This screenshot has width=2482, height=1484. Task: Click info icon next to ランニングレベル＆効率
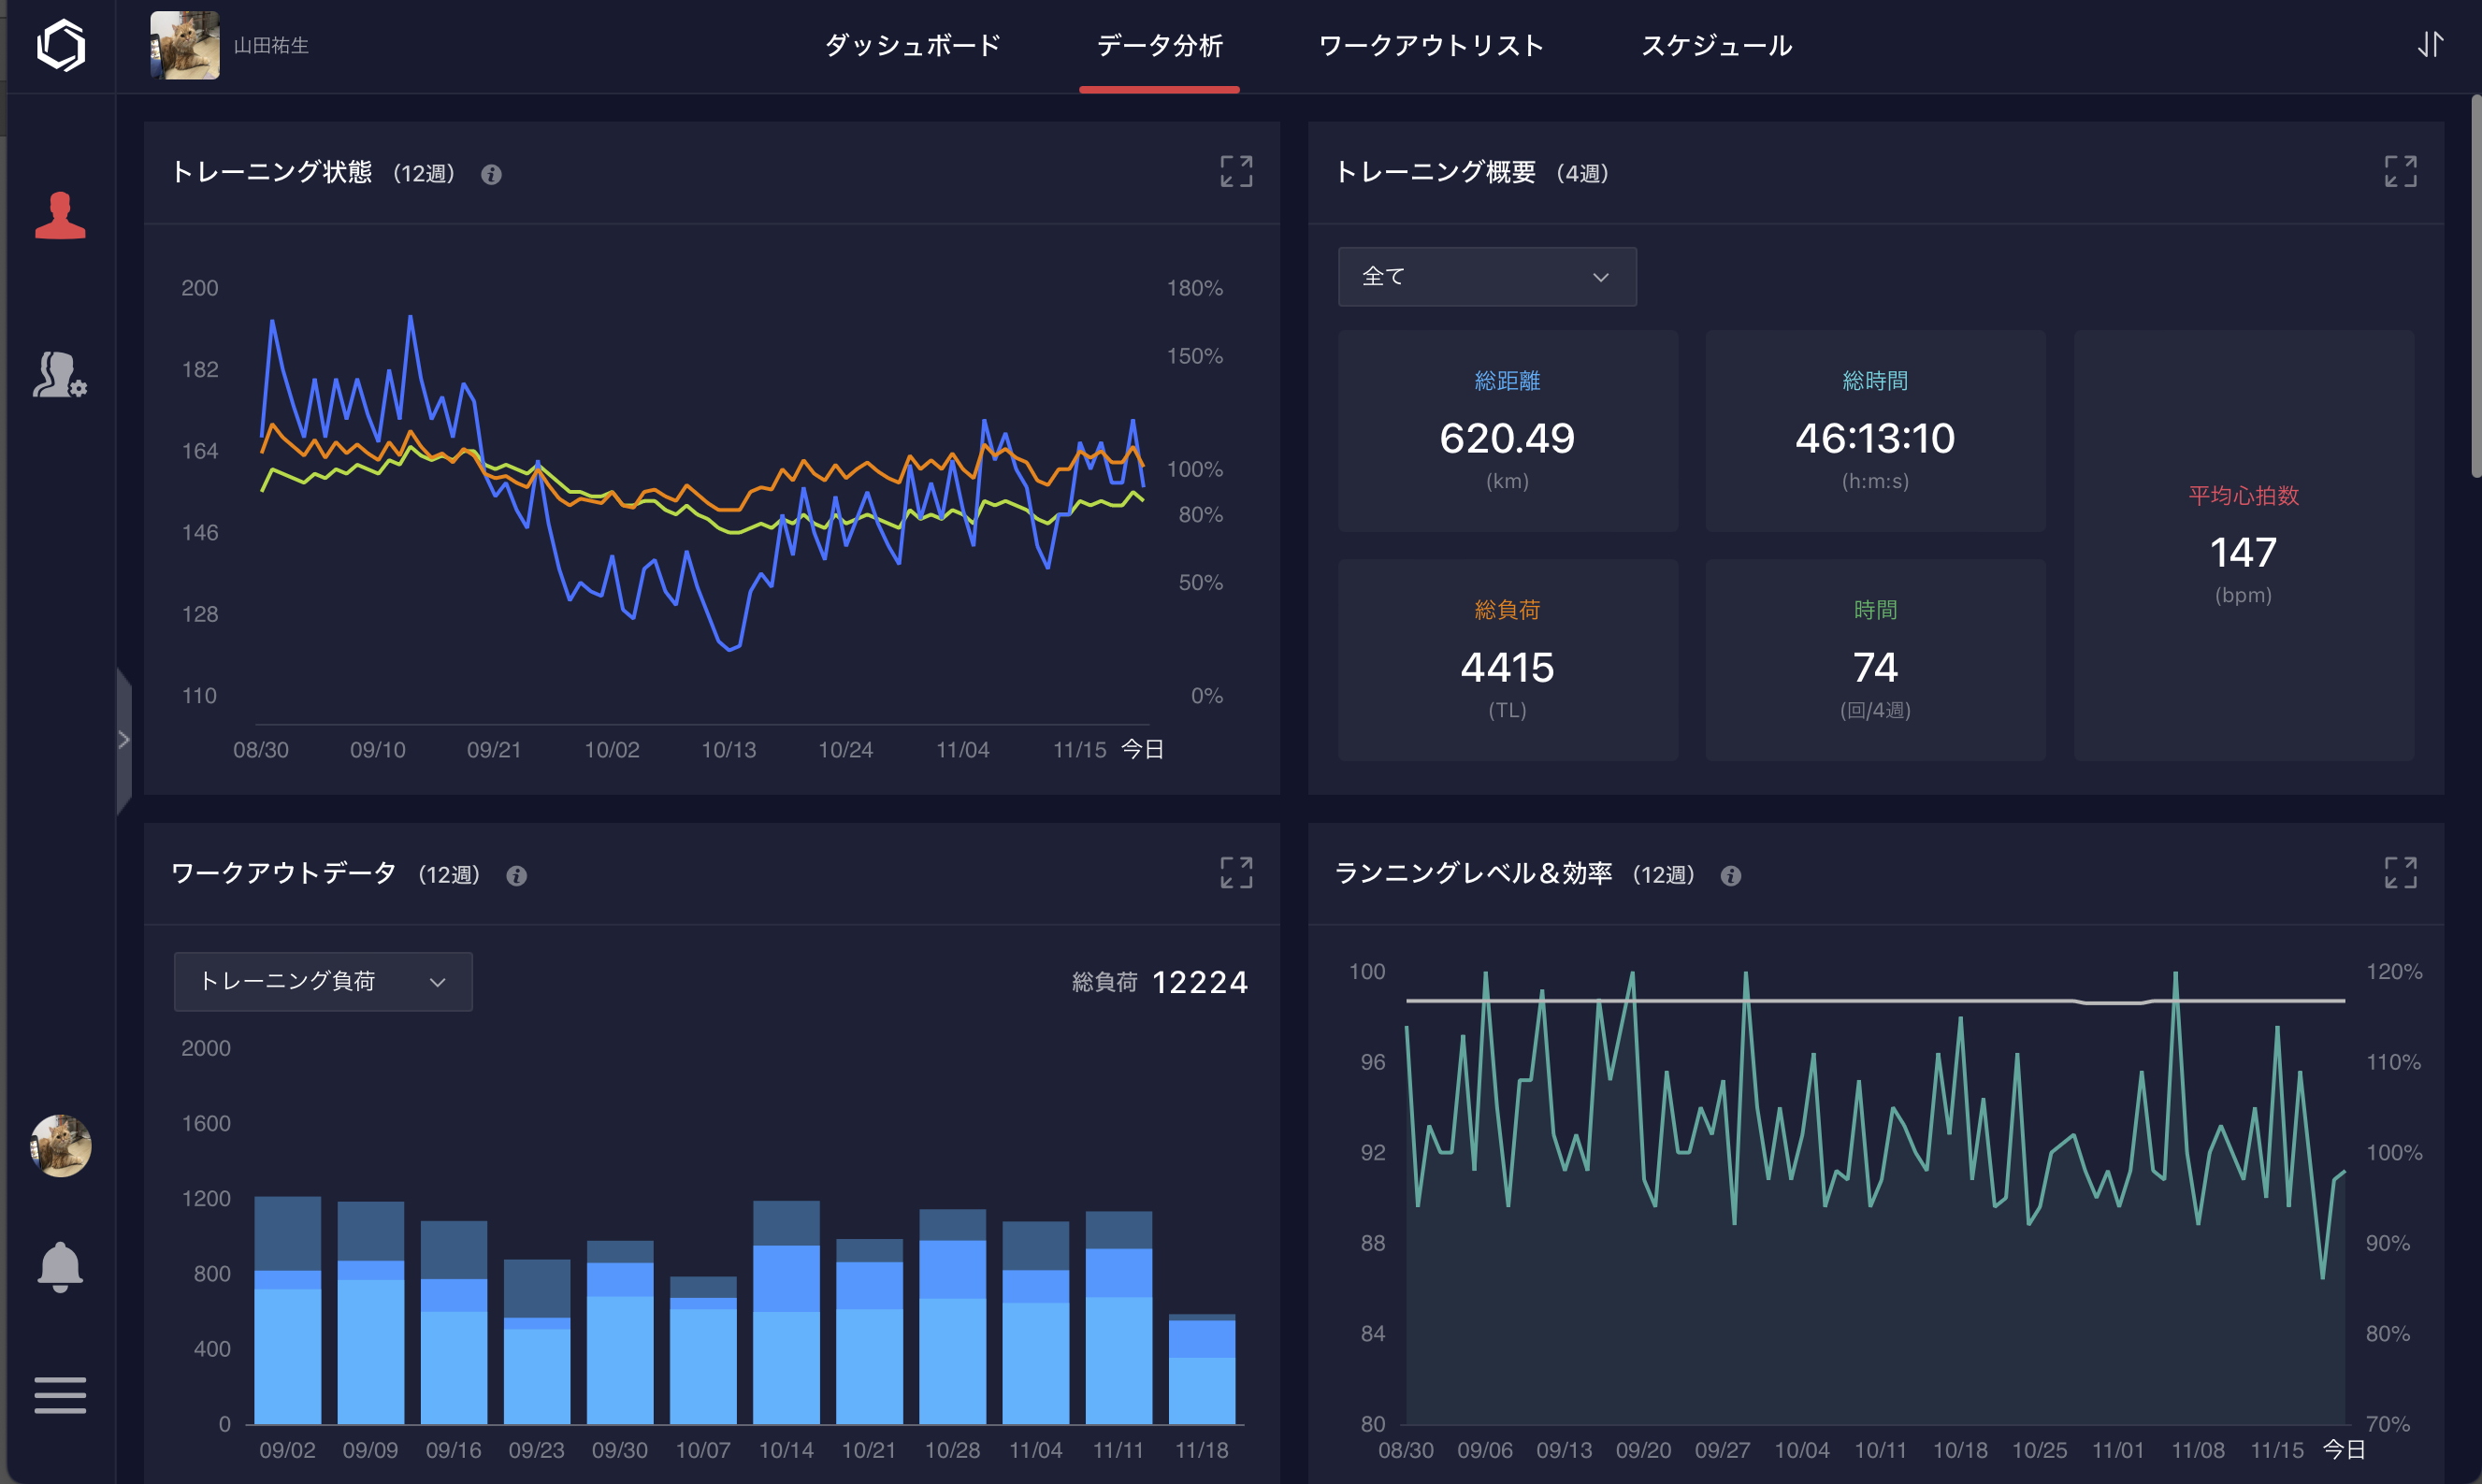tap(1731, 875)
